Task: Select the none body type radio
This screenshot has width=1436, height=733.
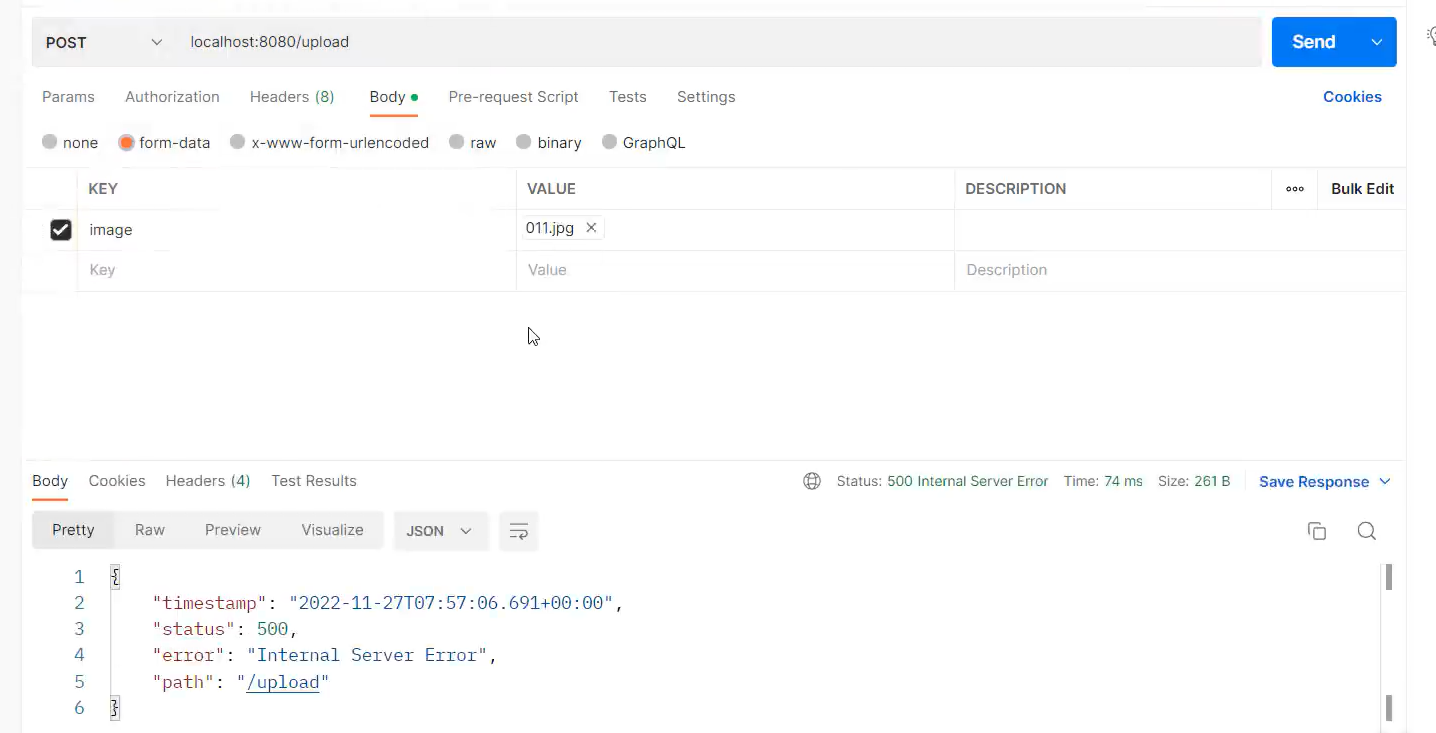Action: (50, 142)
